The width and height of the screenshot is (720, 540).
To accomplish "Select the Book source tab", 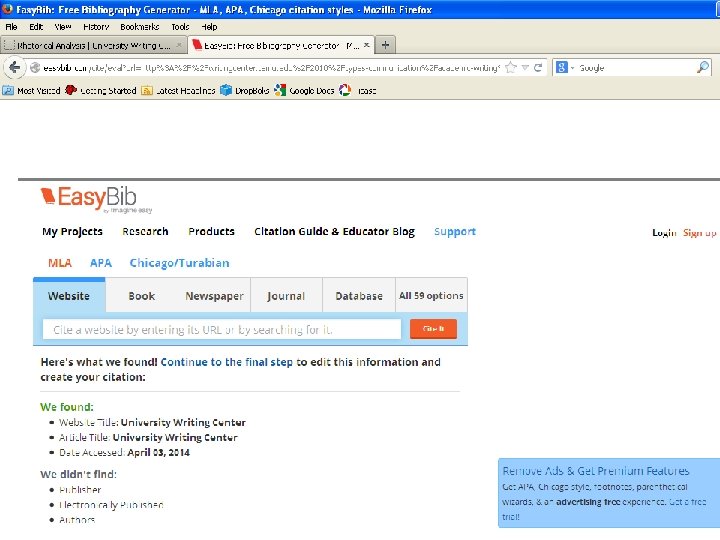I will pyautogui.click(x=141, y=296).
